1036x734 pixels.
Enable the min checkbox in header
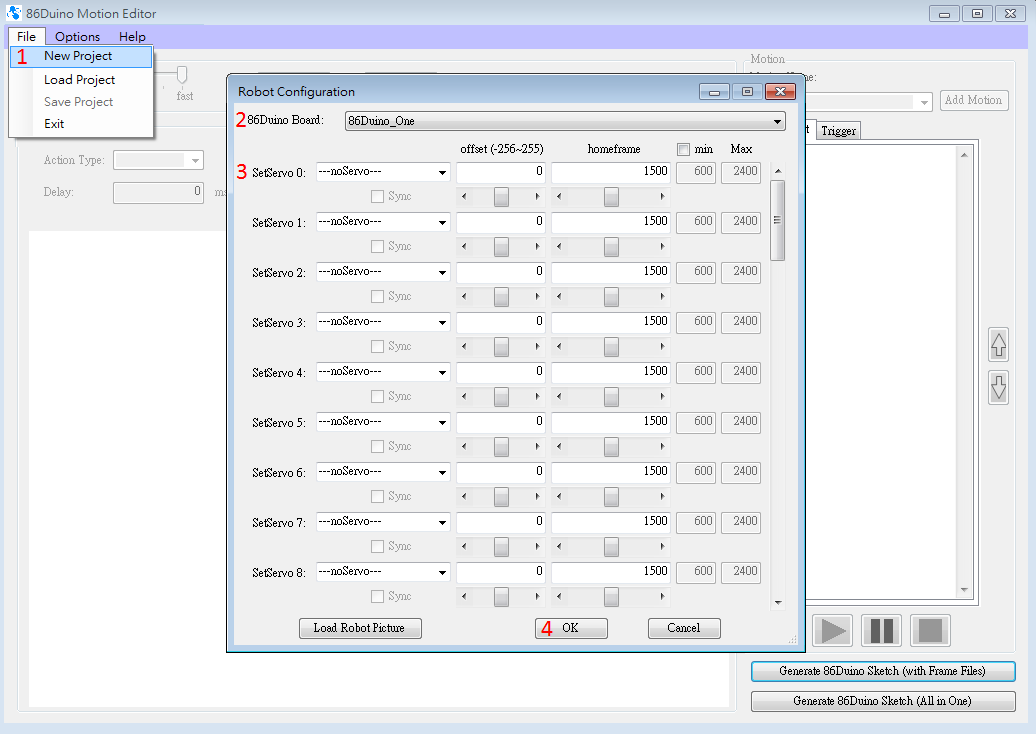coord(683,149)
